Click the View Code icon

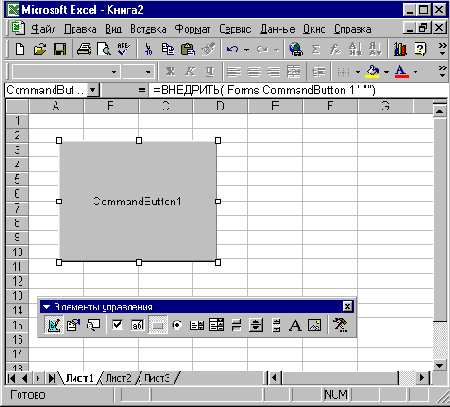[x=94, y=325]
